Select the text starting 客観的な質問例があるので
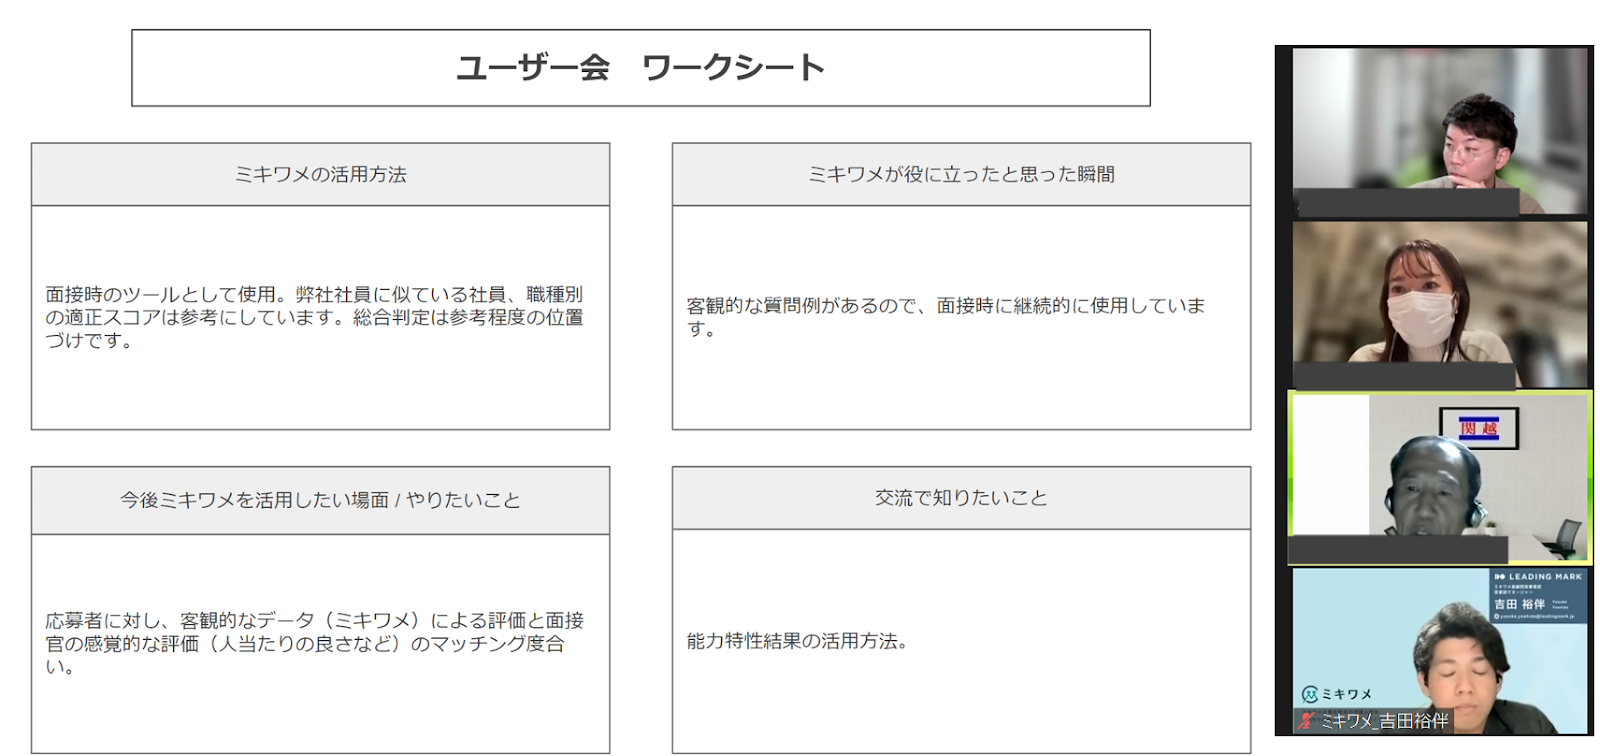 pos(946,316)
